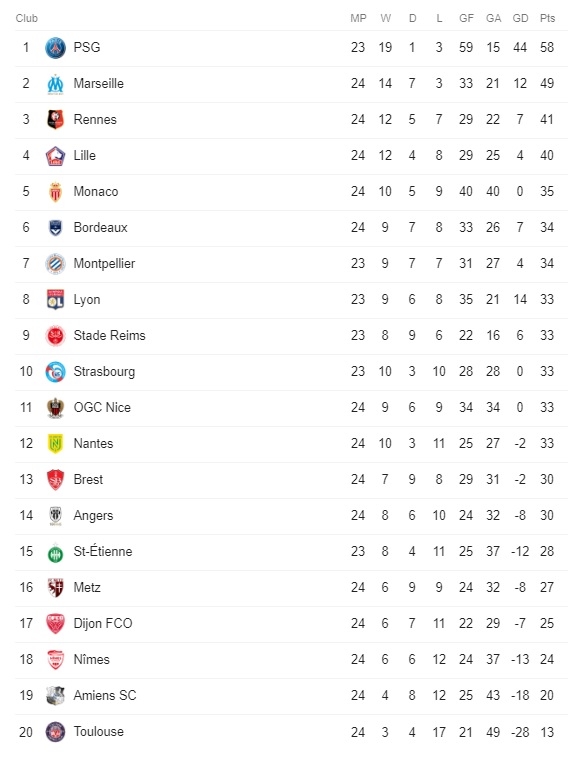Click the PSG club crest icon

pos(55,48)
